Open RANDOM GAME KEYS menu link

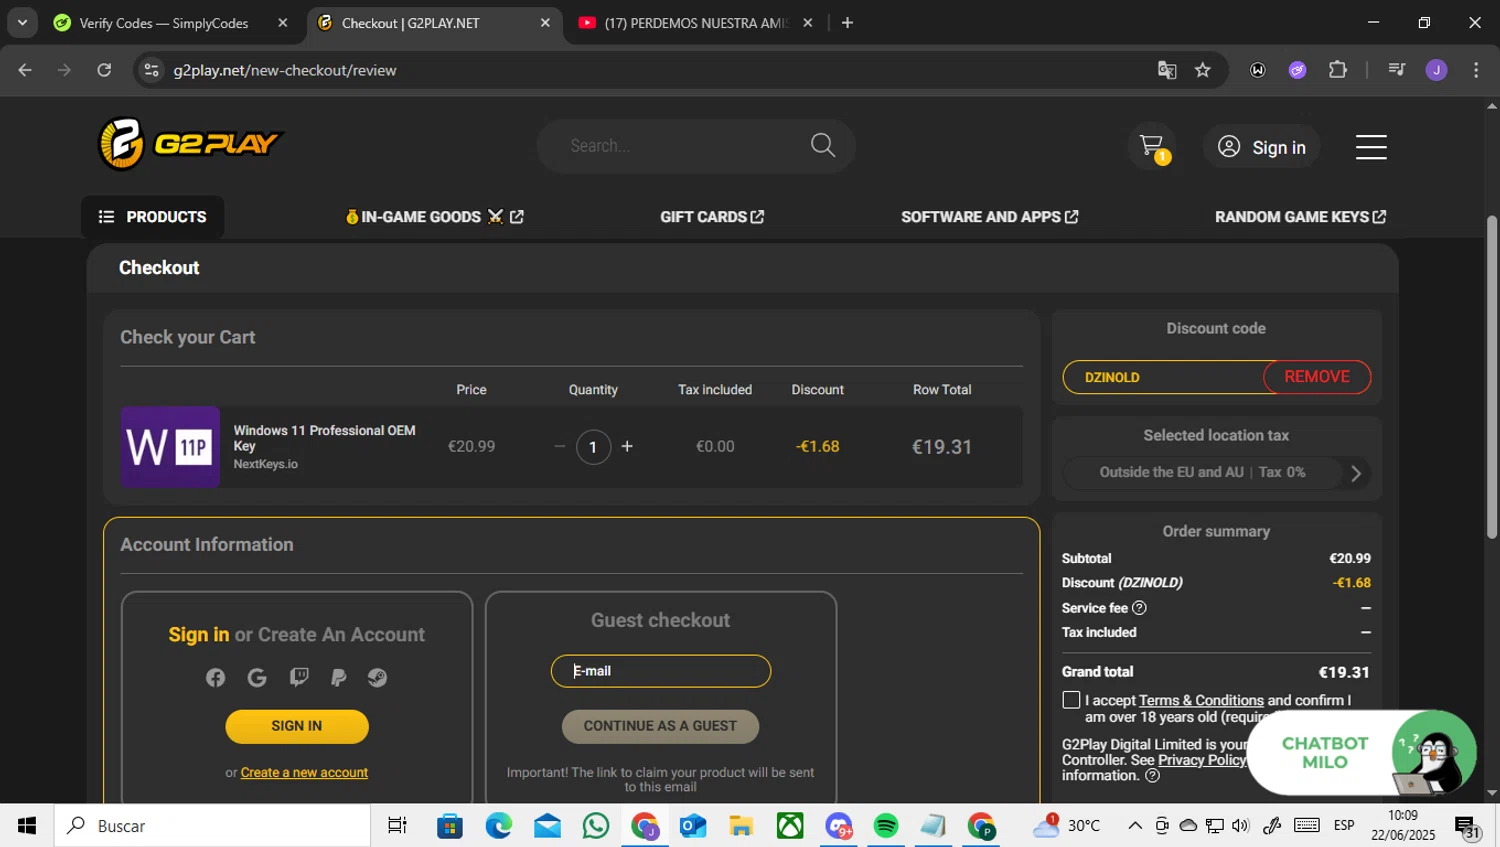coord(1300,217)
